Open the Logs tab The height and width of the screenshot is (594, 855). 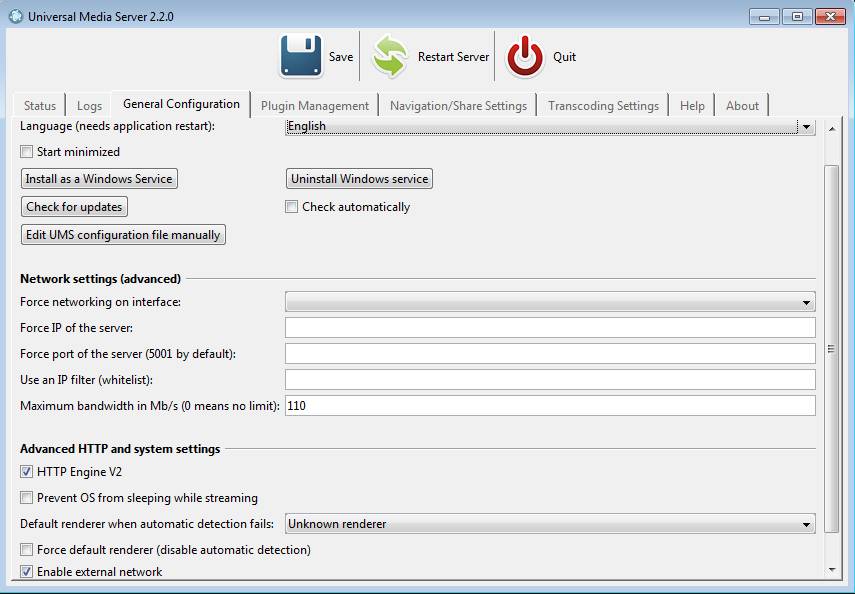89,106
